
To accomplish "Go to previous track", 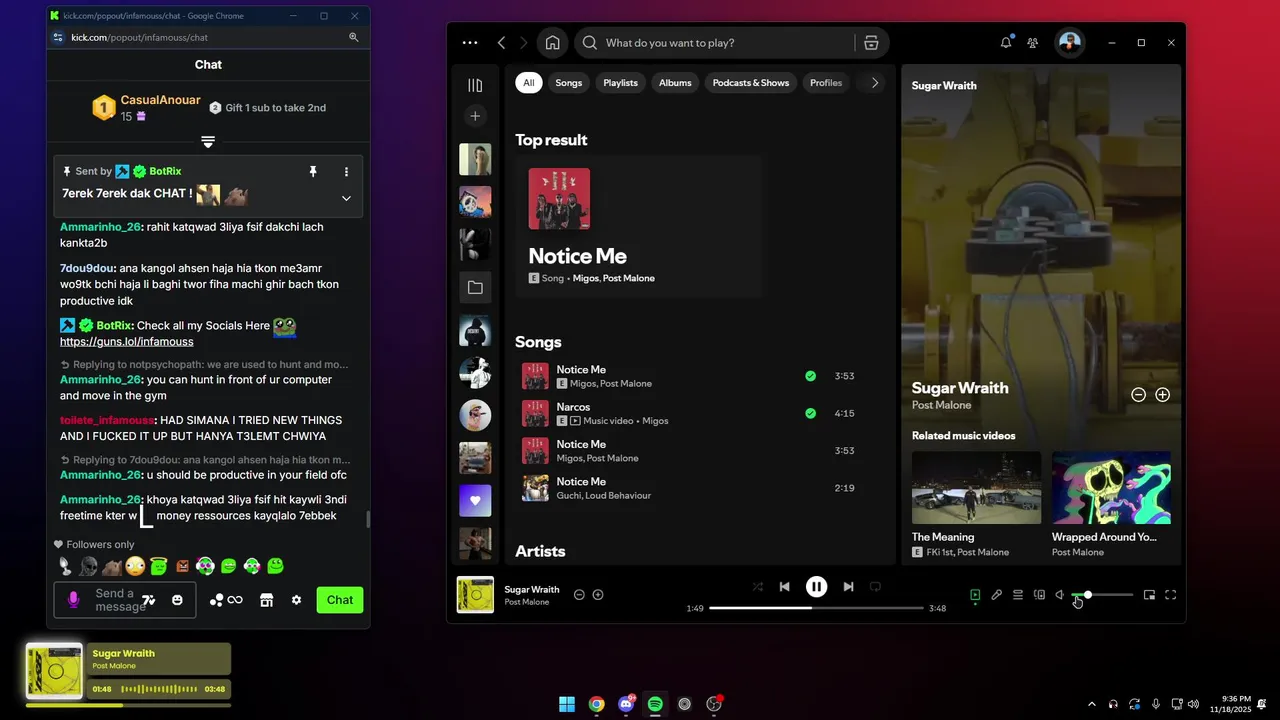I will click(x=785, y=587).
